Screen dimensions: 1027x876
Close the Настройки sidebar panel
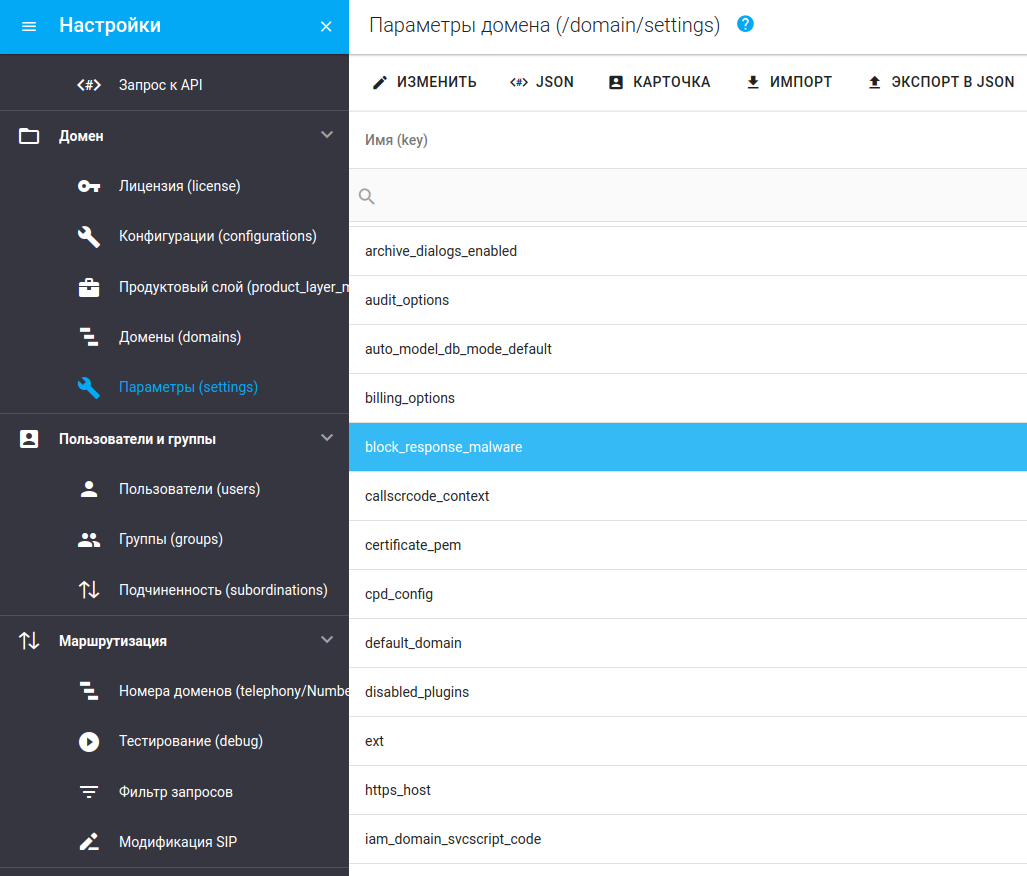pyautogui.click(x=326, y=26)
